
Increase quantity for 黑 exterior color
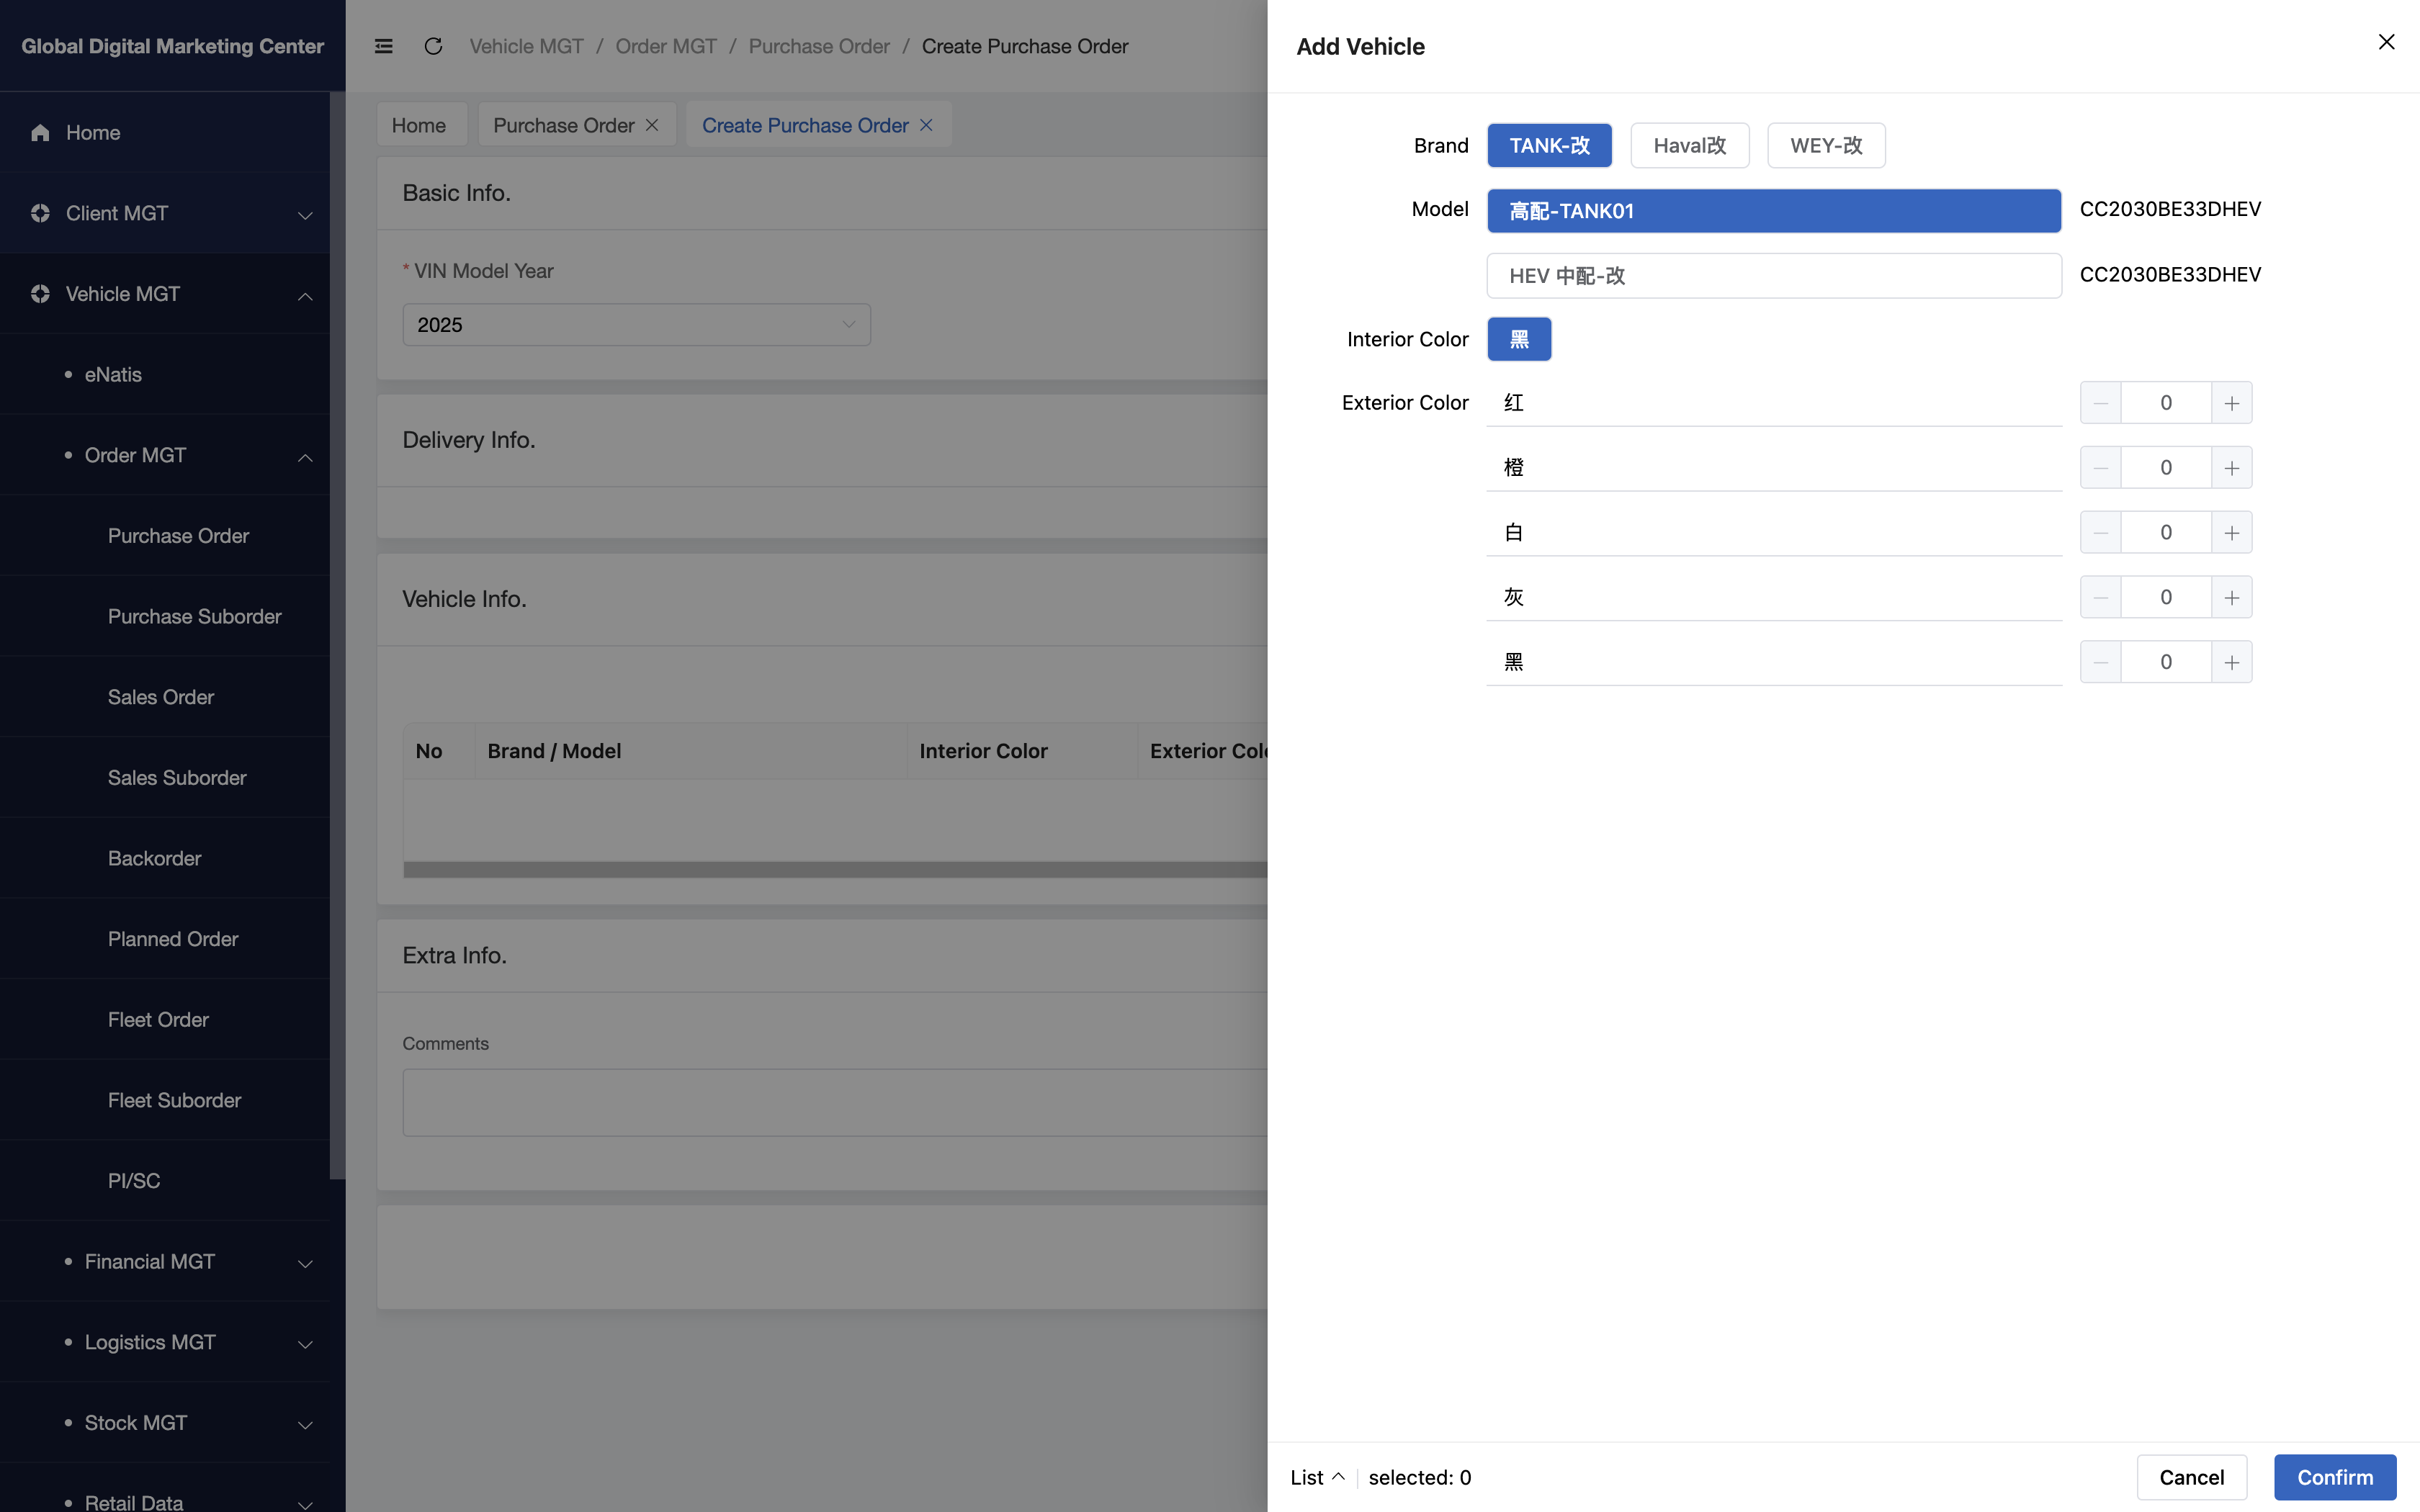click(x=2231, y=662)
